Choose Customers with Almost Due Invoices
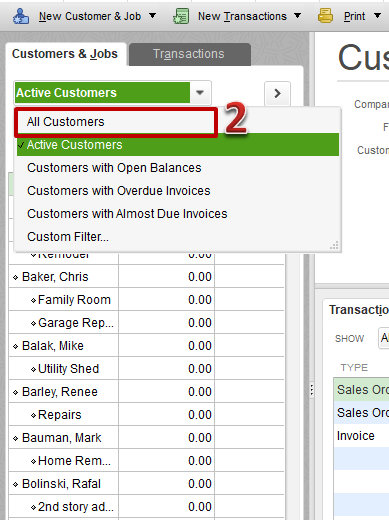 click(x=178, y=214)
